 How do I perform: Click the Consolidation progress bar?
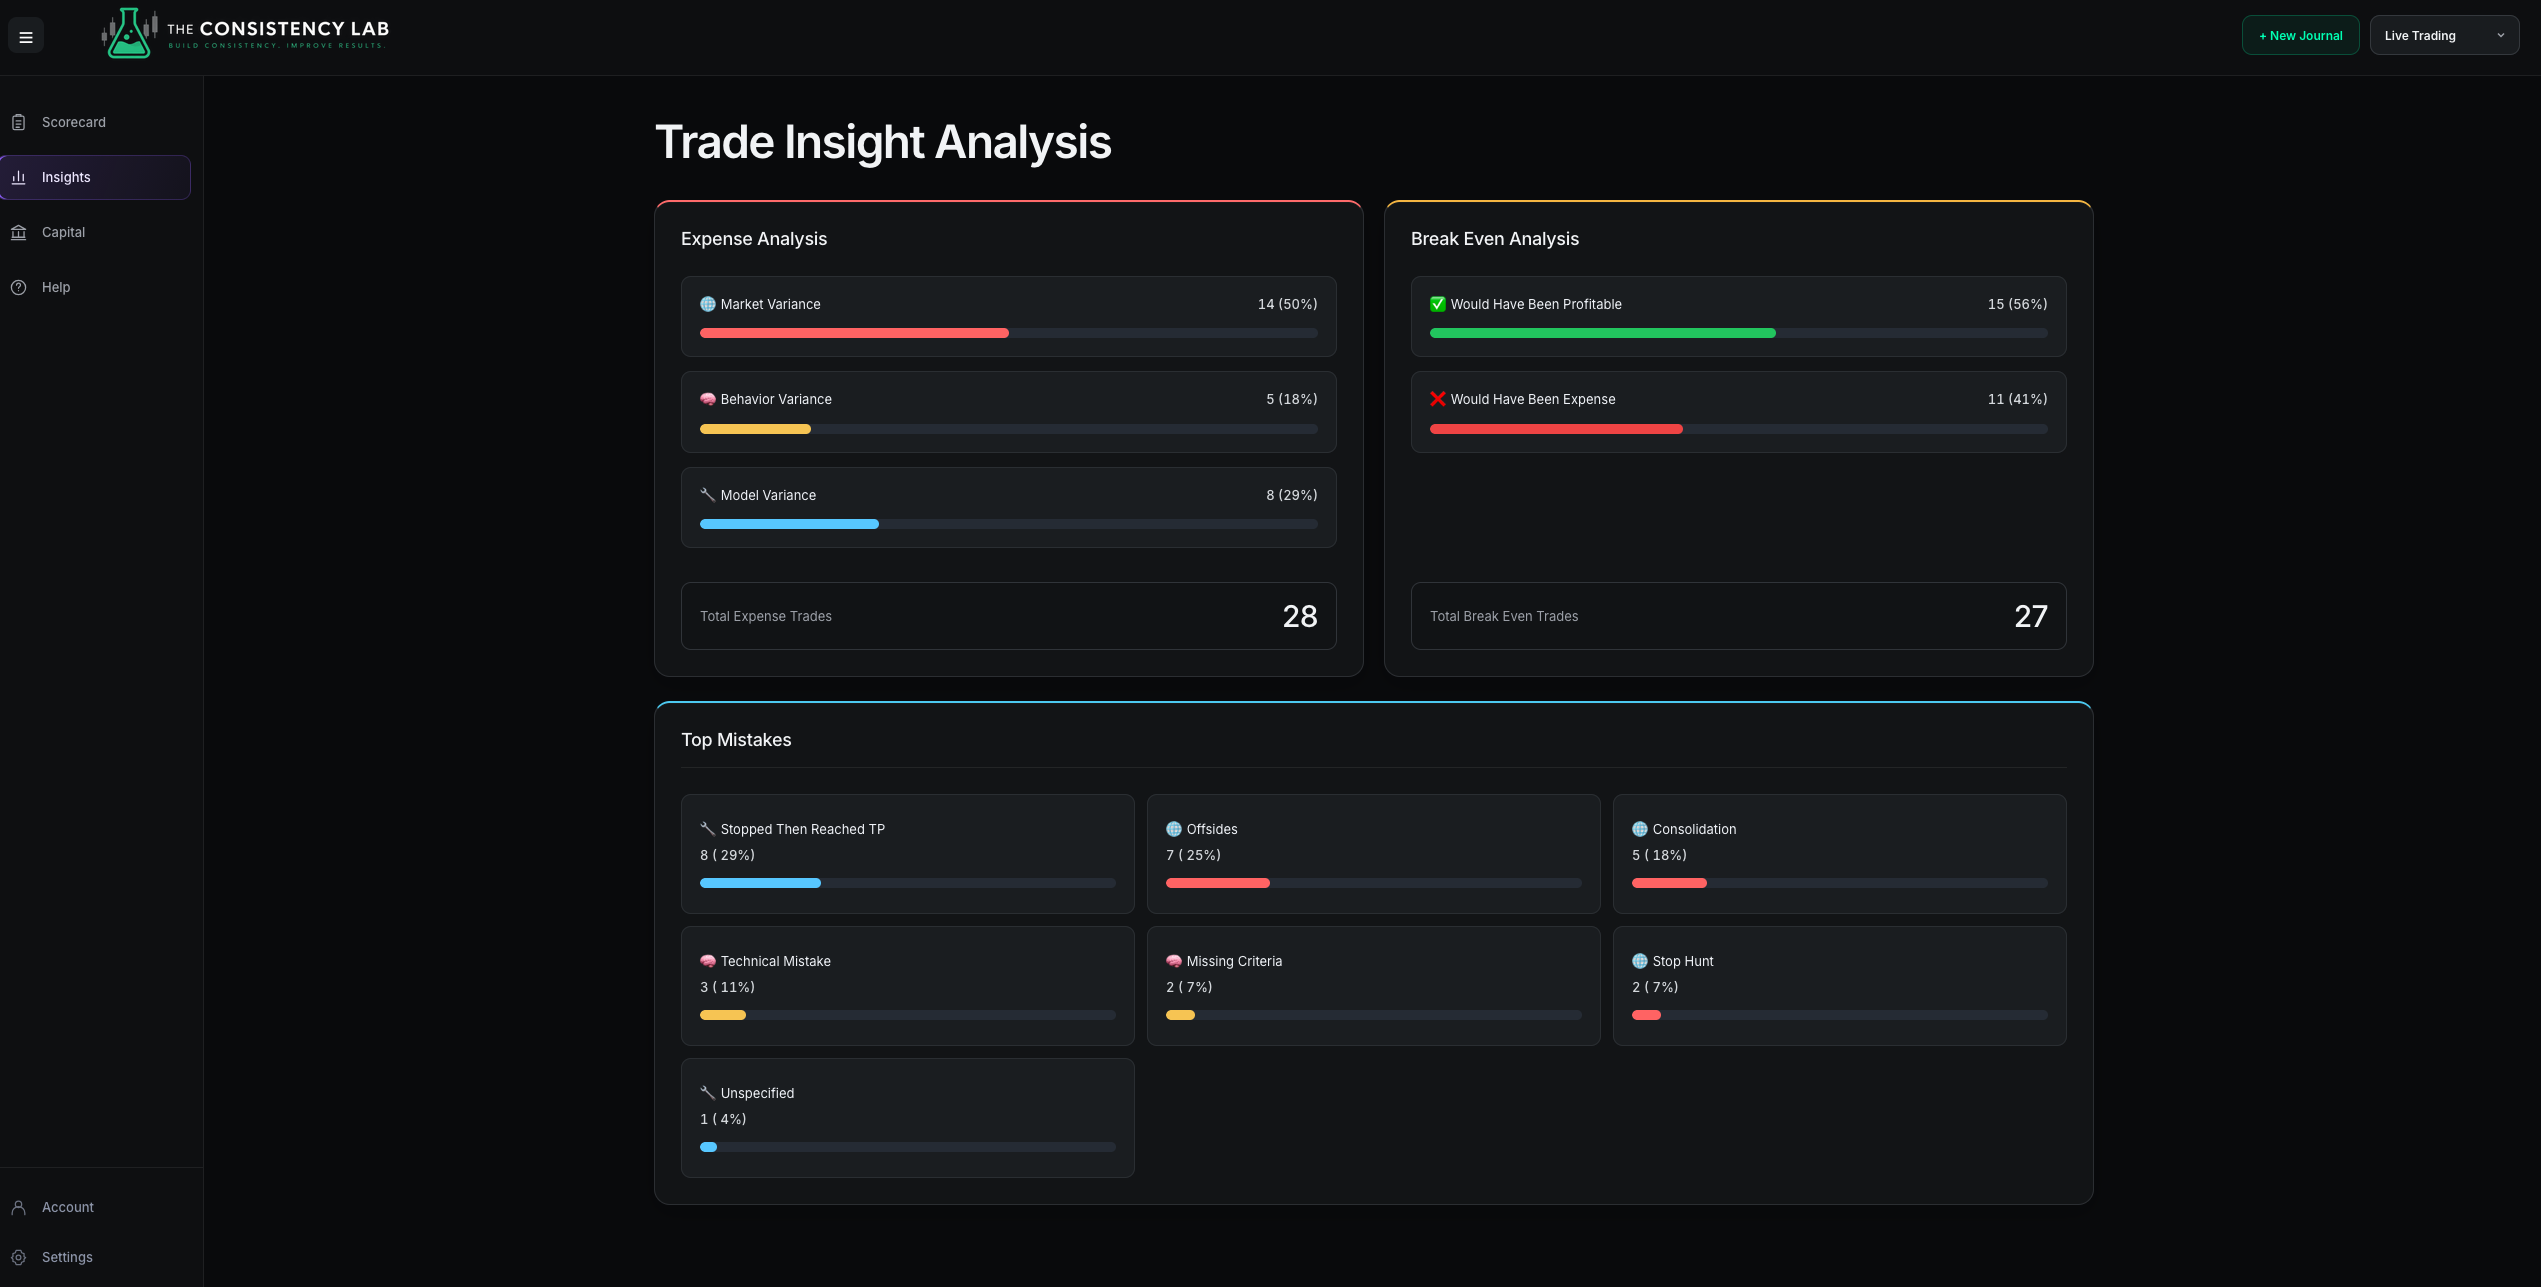click(1839, 883)
